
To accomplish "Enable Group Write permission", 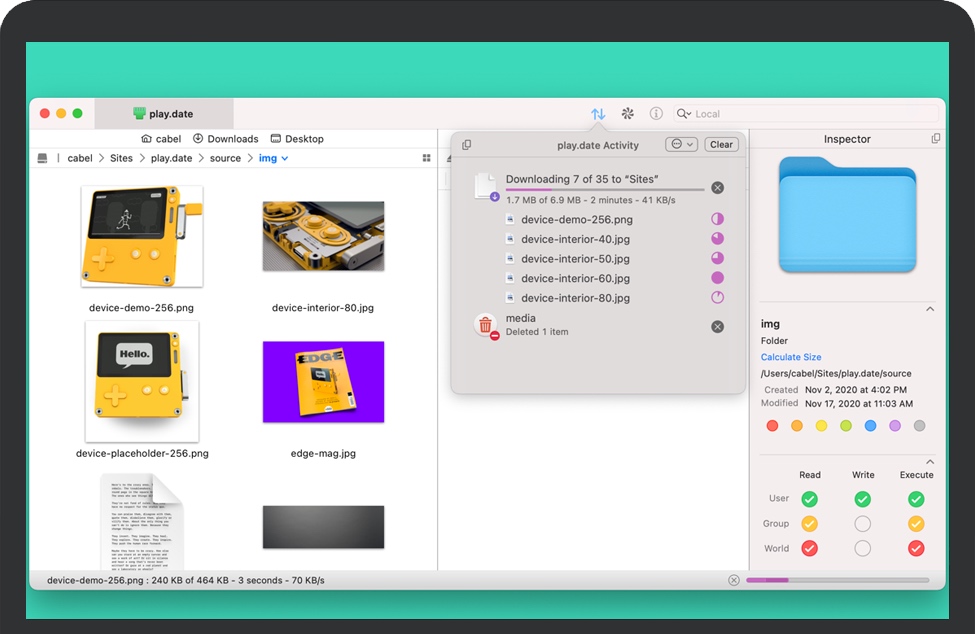I will coord(862,524).
